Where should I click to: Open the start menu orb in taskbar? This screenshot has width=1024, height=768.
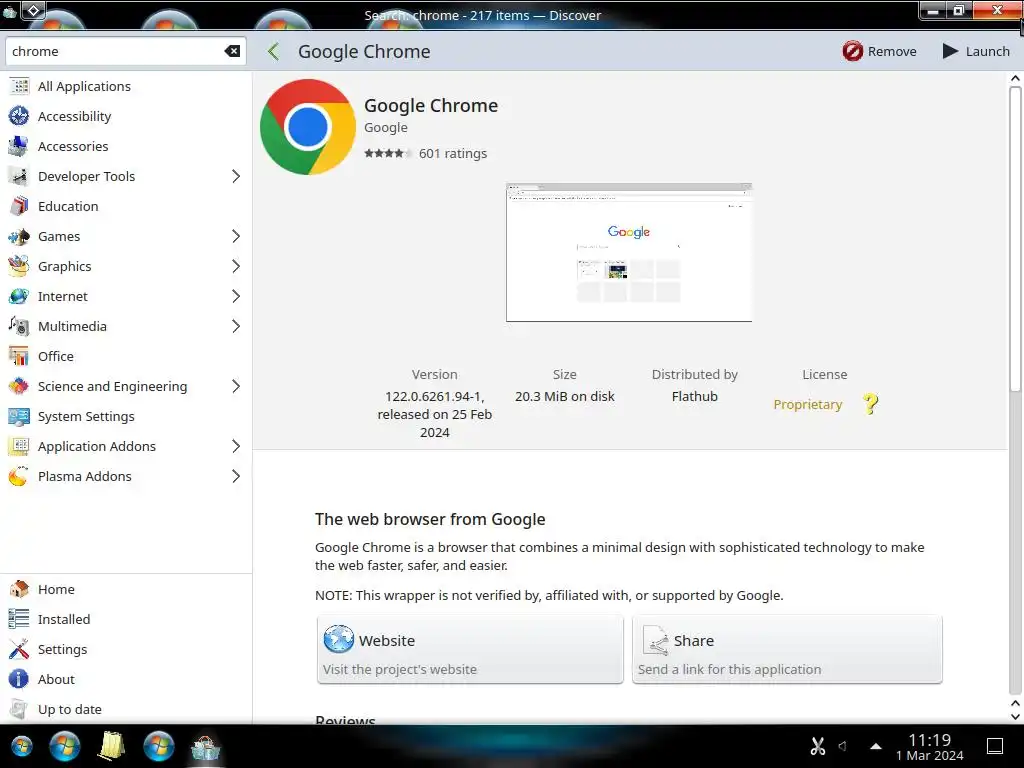click(22, 746)
